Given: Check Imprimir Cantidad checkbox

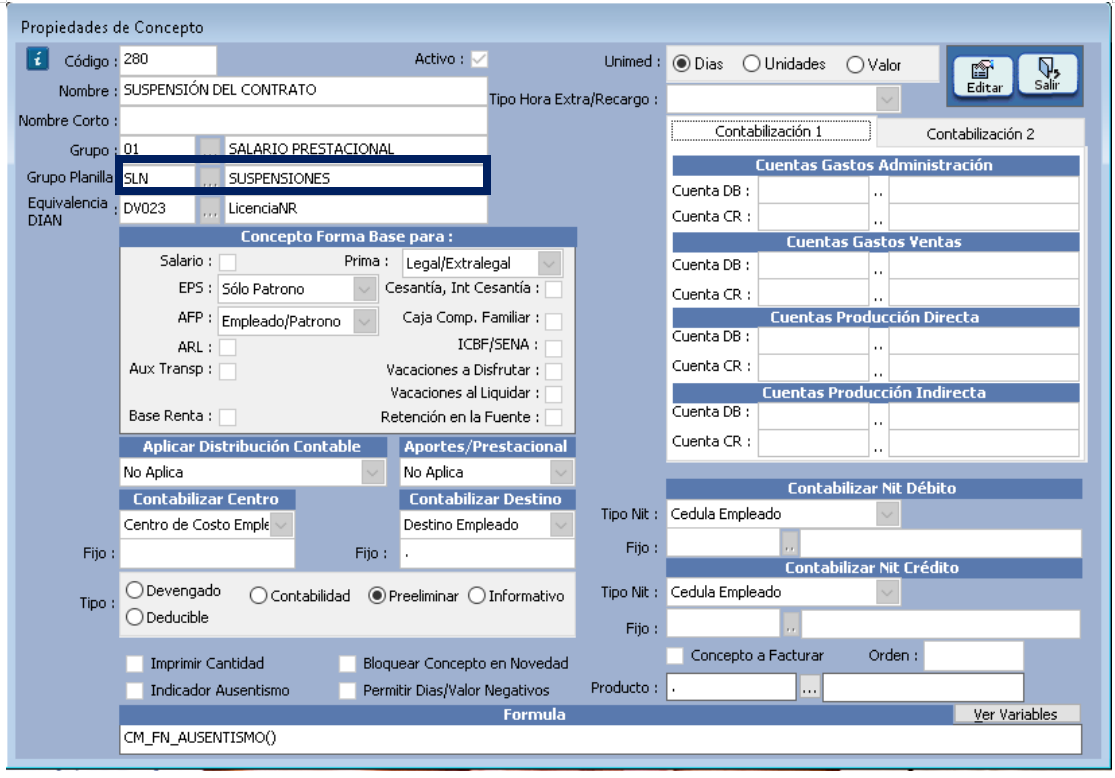Looking at the screenshot, I should [x=134, y=664].
